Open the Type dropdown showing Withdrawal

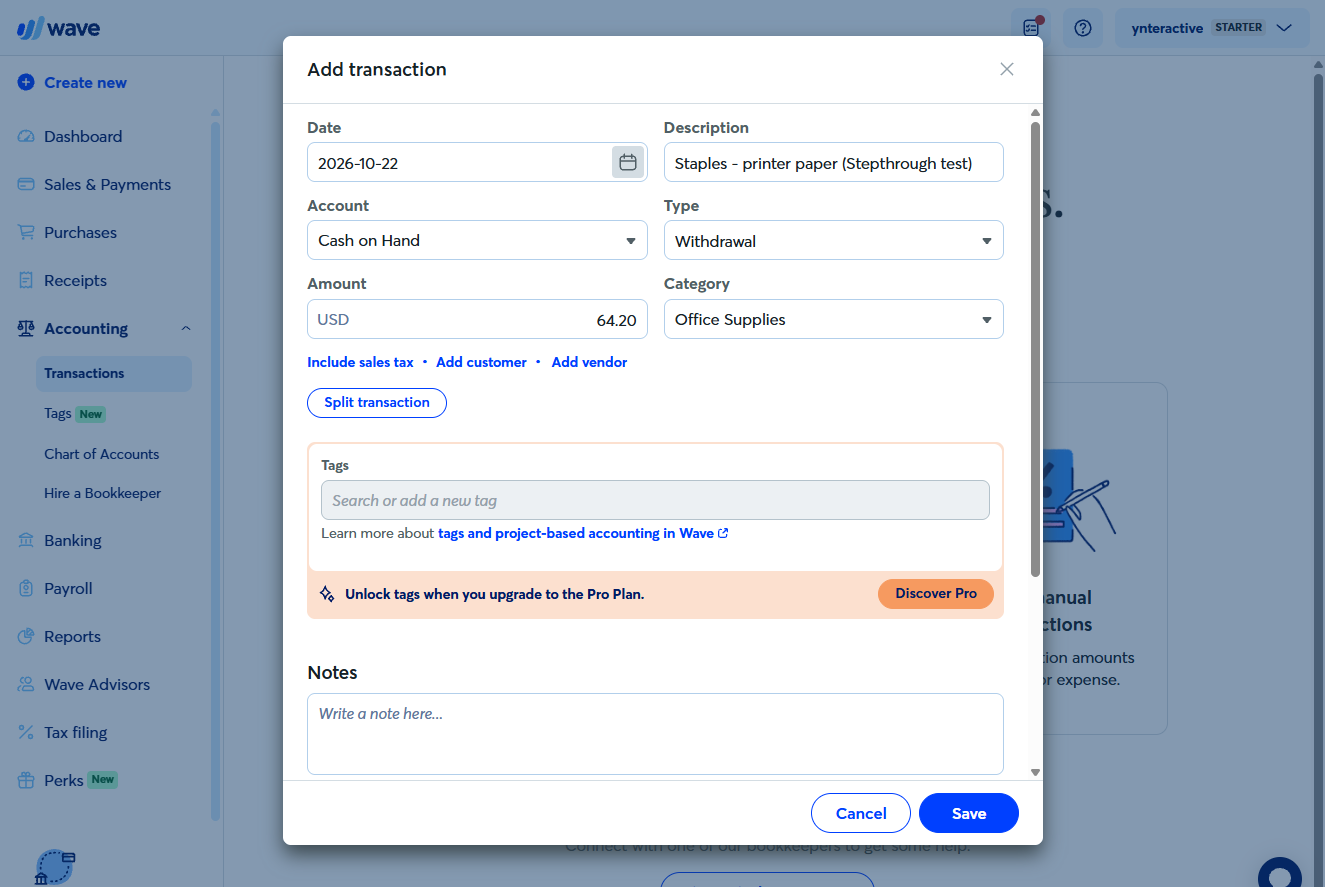point(833,240)
